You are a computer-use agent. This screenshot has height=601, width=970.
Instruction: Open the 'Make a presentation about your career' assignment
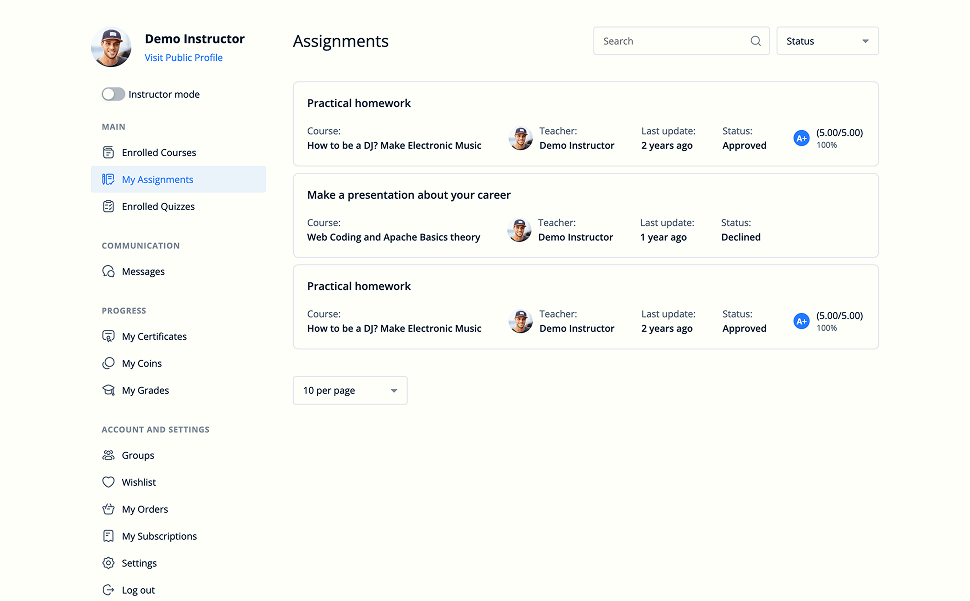click(409, 196)
